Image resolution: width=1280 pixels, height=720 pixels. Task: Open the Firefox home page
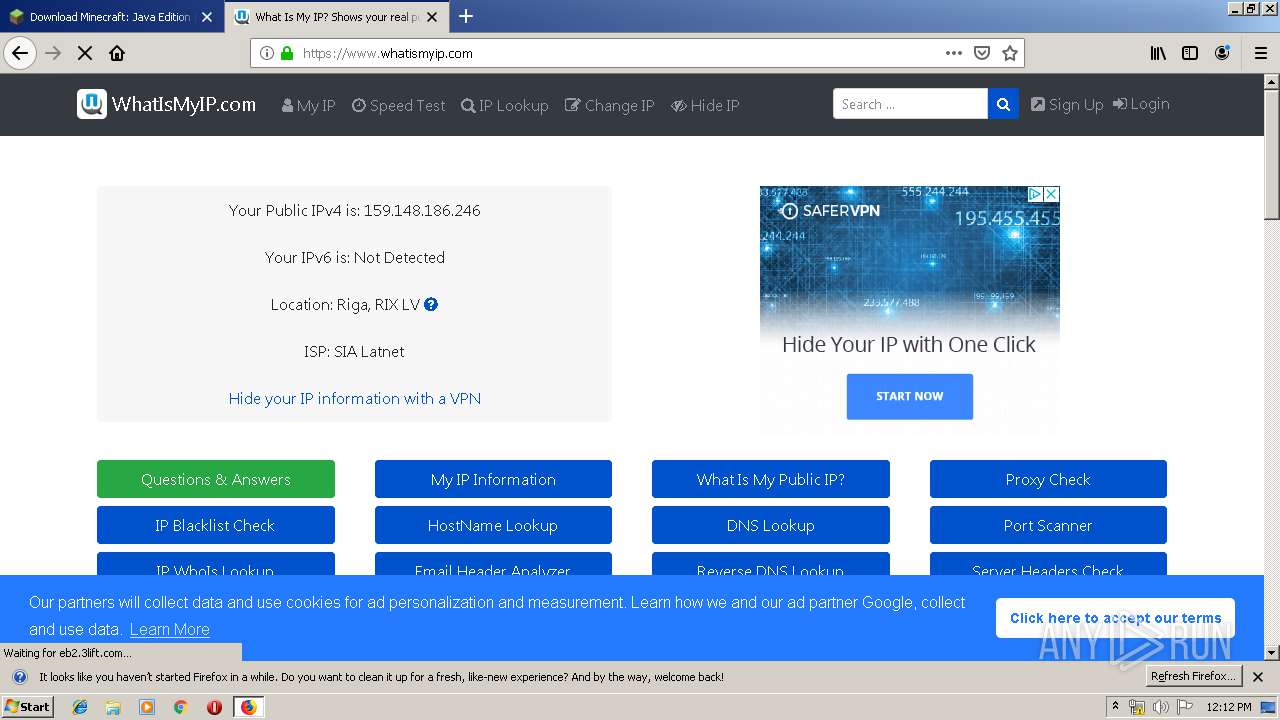[117, 53]
